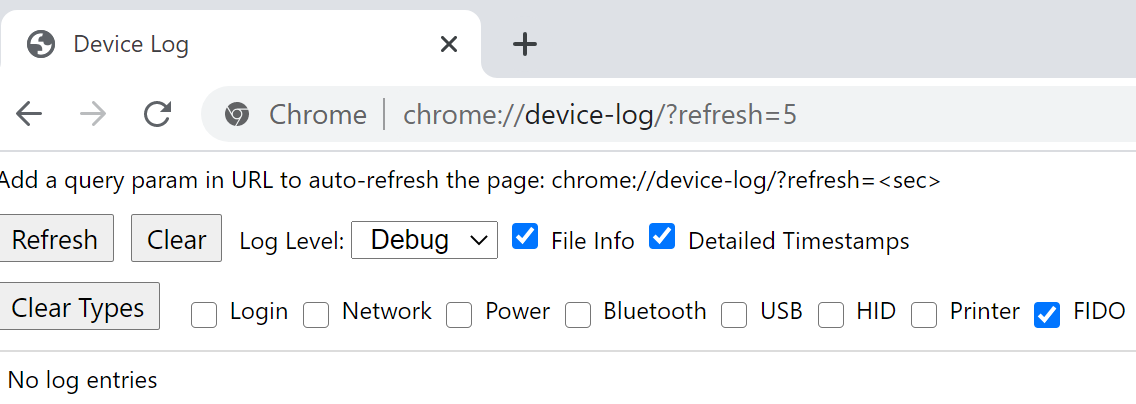Viewport: 1136px width, 404px height.
Task: Enable the Network log type checkbox
Action: pos(316,315)
